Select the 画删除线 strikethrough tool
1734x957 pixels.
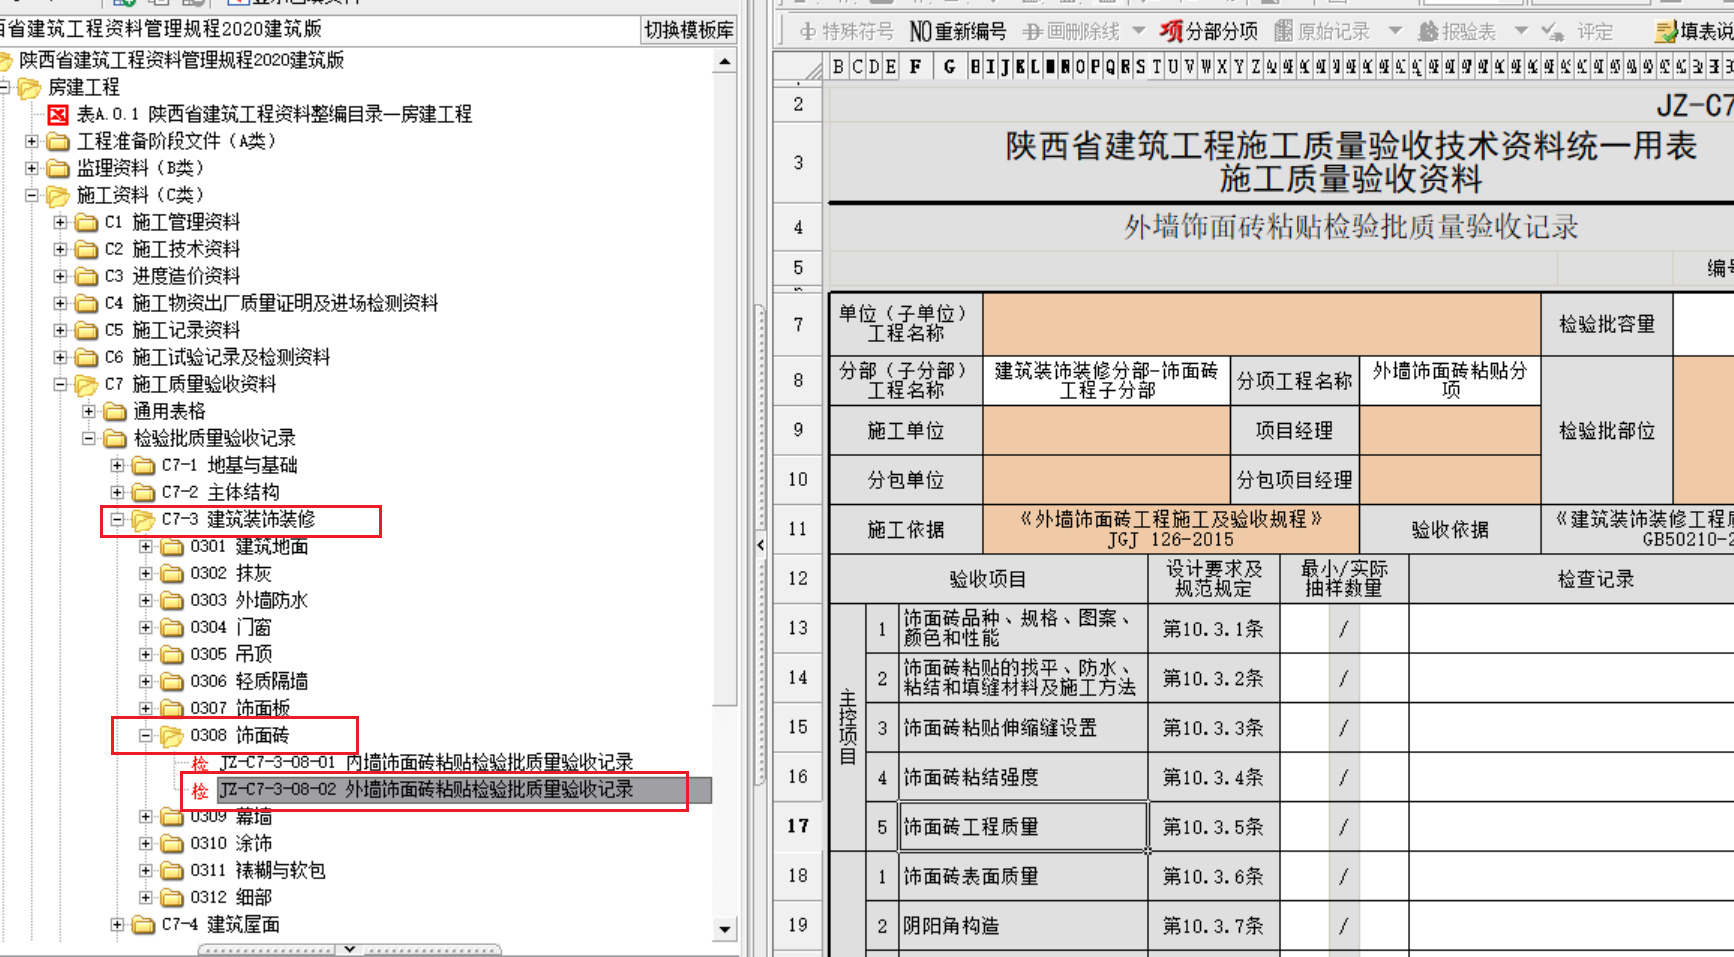[1071, 32]
